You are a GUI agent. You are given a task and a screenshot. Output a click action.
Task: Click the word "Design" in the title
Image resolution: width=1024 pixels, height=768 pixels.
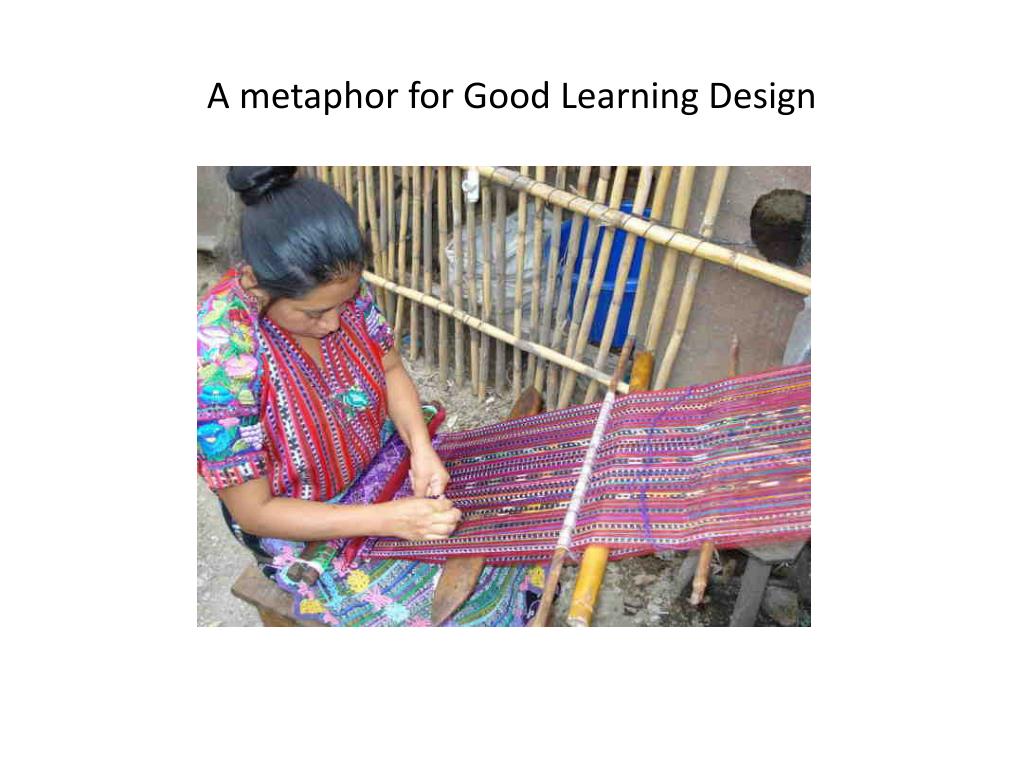pos(762,97)
